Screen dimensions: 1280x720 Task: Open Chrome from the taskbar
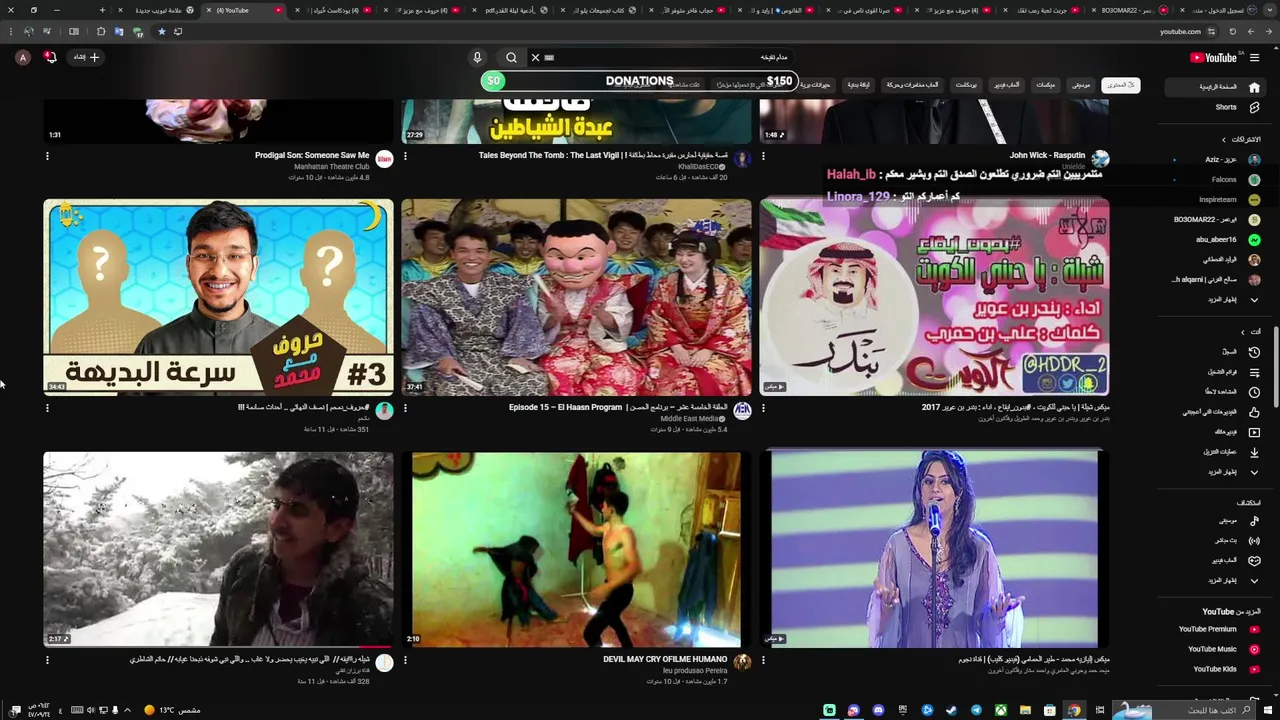[1074, 710]
